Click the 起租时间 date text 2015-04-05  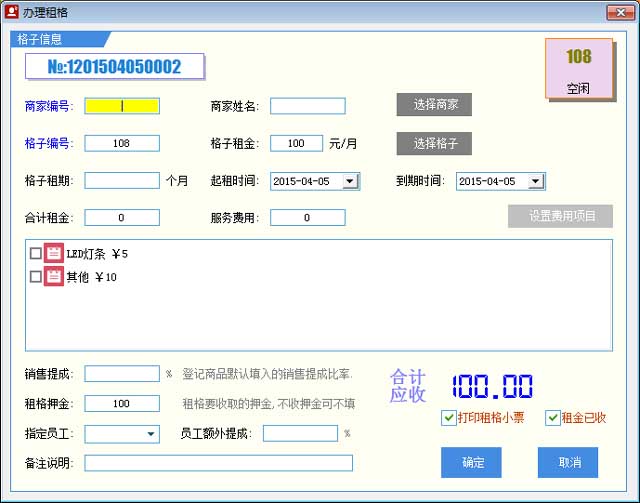(x=301, y=181)
